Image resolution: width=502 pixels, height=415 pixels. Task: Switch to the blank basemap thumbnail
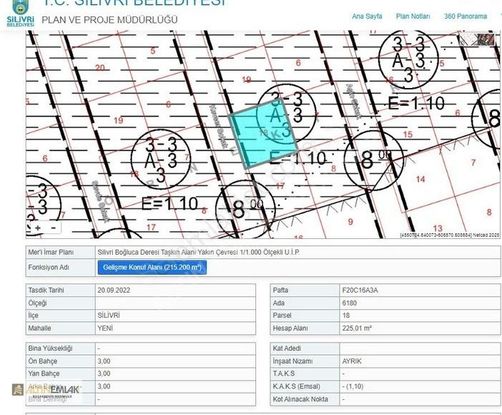click(468, 39)
